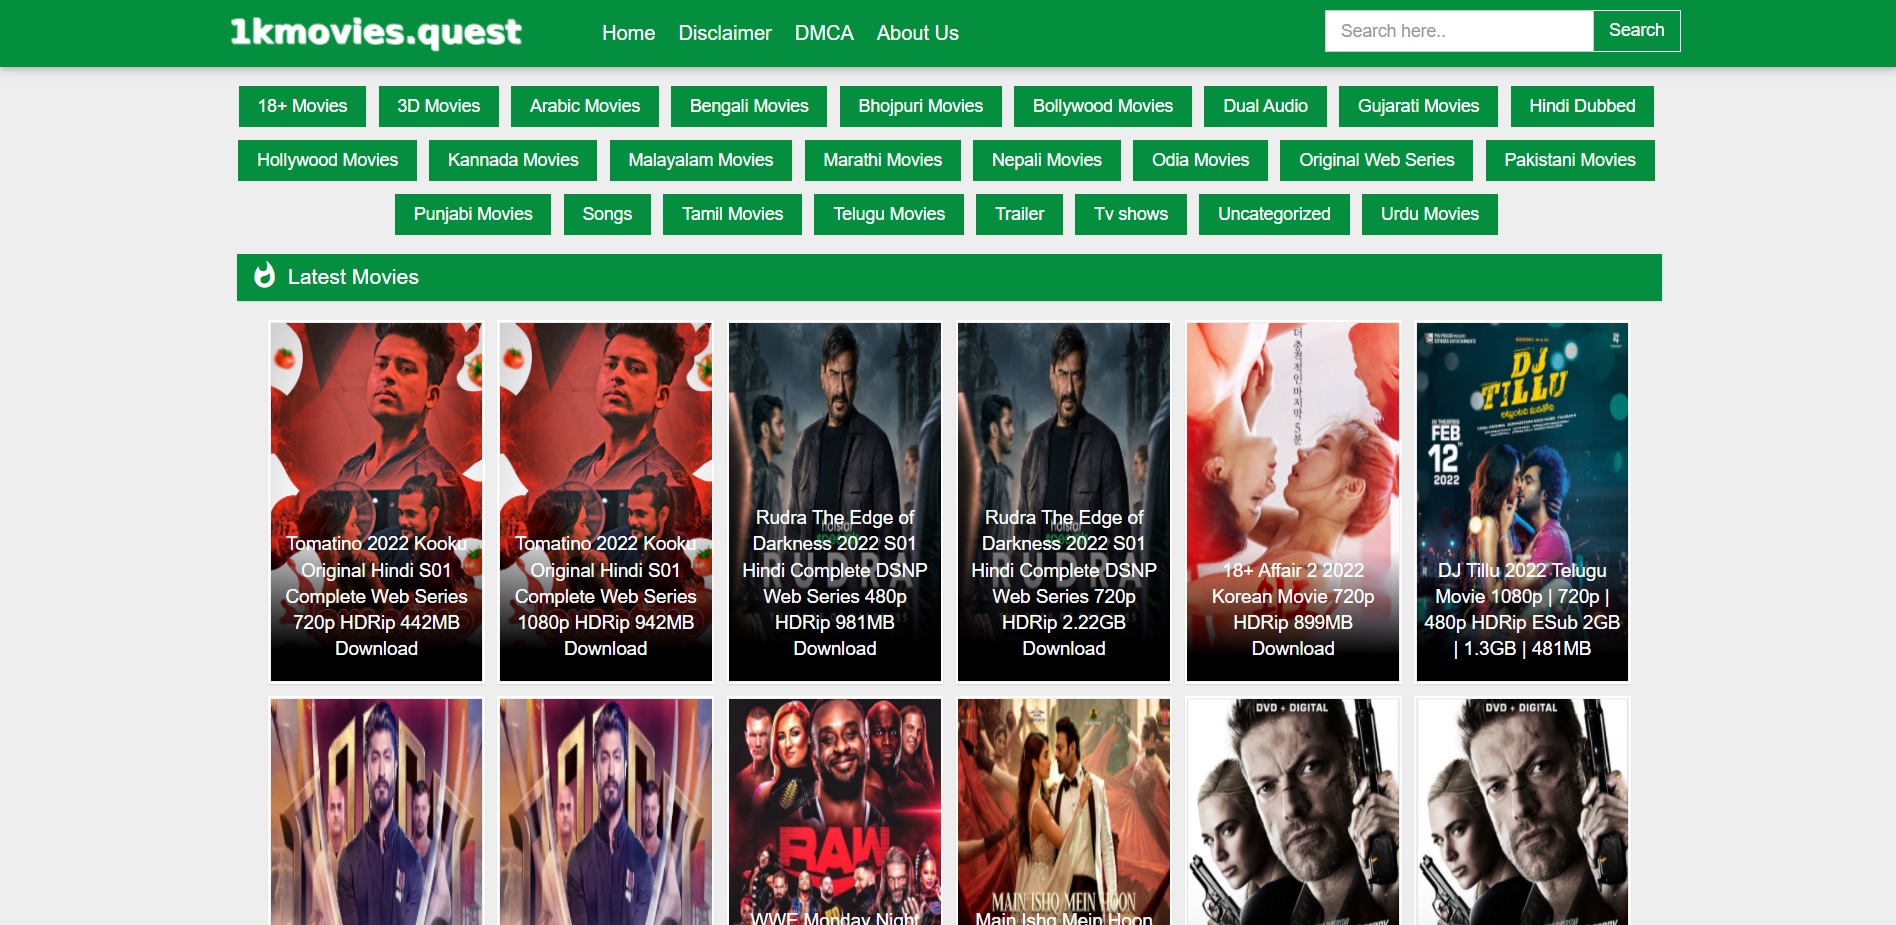Click the flame icon beside Latest Movies

[x=264, y=276]
